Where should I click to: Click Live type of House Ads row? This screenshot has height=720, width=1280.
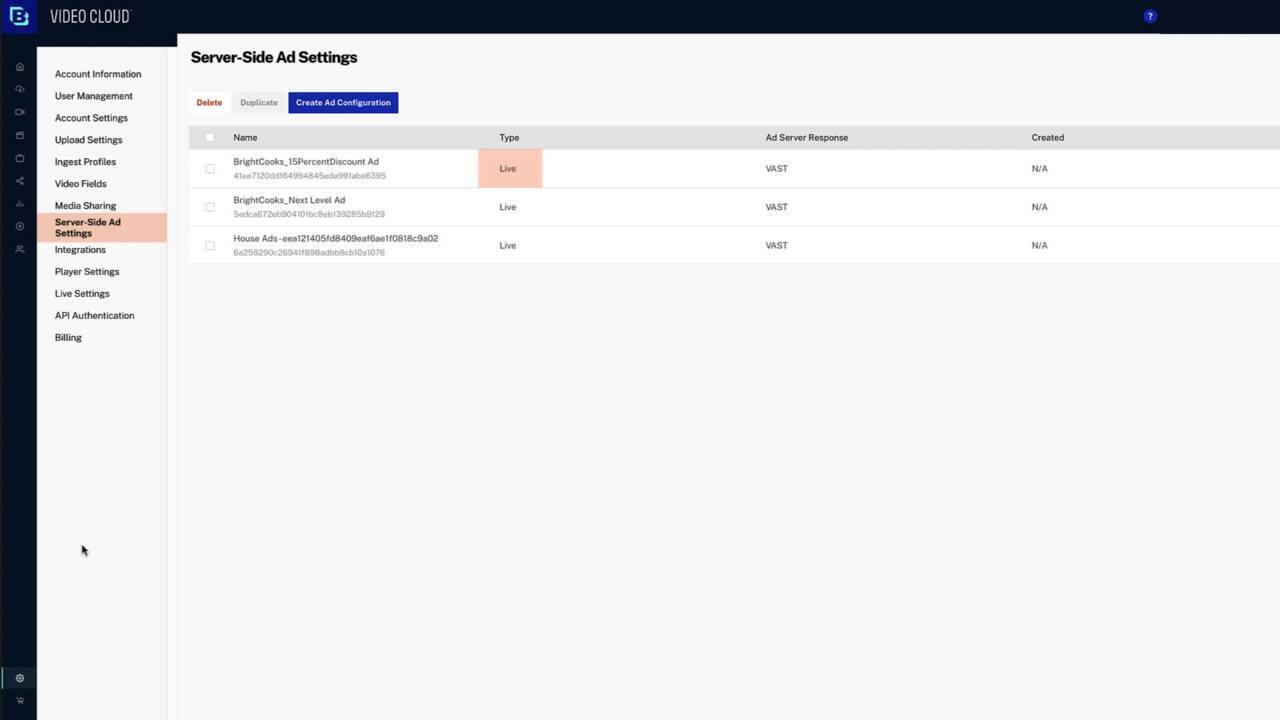pos(508,245)
